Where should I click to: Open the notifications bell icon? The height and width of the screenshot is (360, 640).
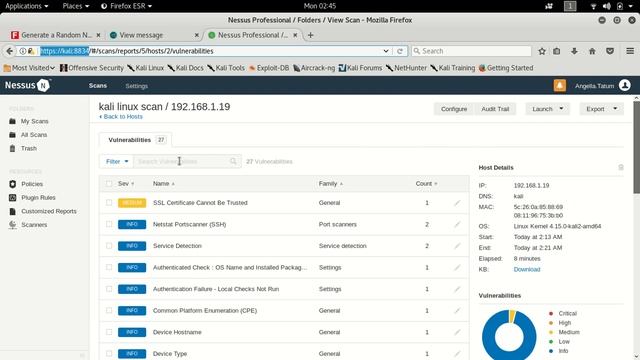point(560,86)
